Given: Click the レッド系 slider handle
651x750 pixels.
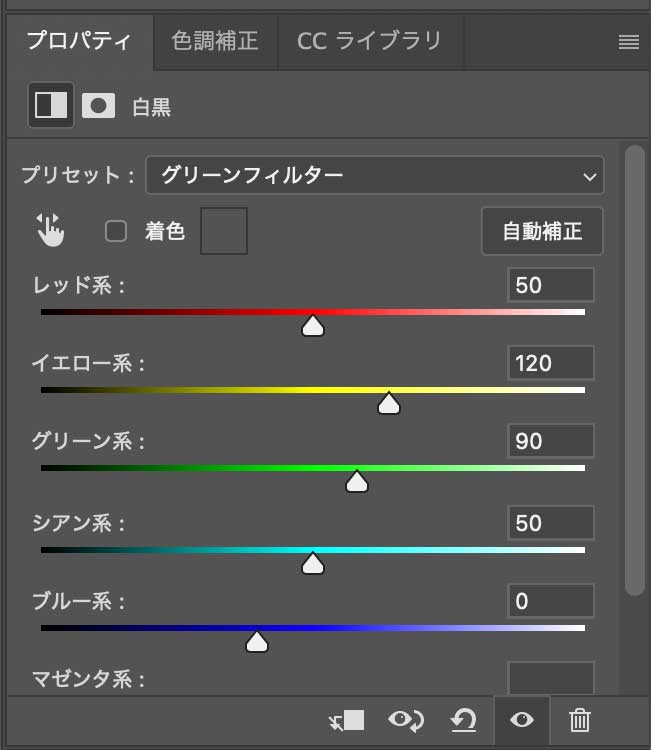Looking at the screenshot, I should (x=313, y=326).
